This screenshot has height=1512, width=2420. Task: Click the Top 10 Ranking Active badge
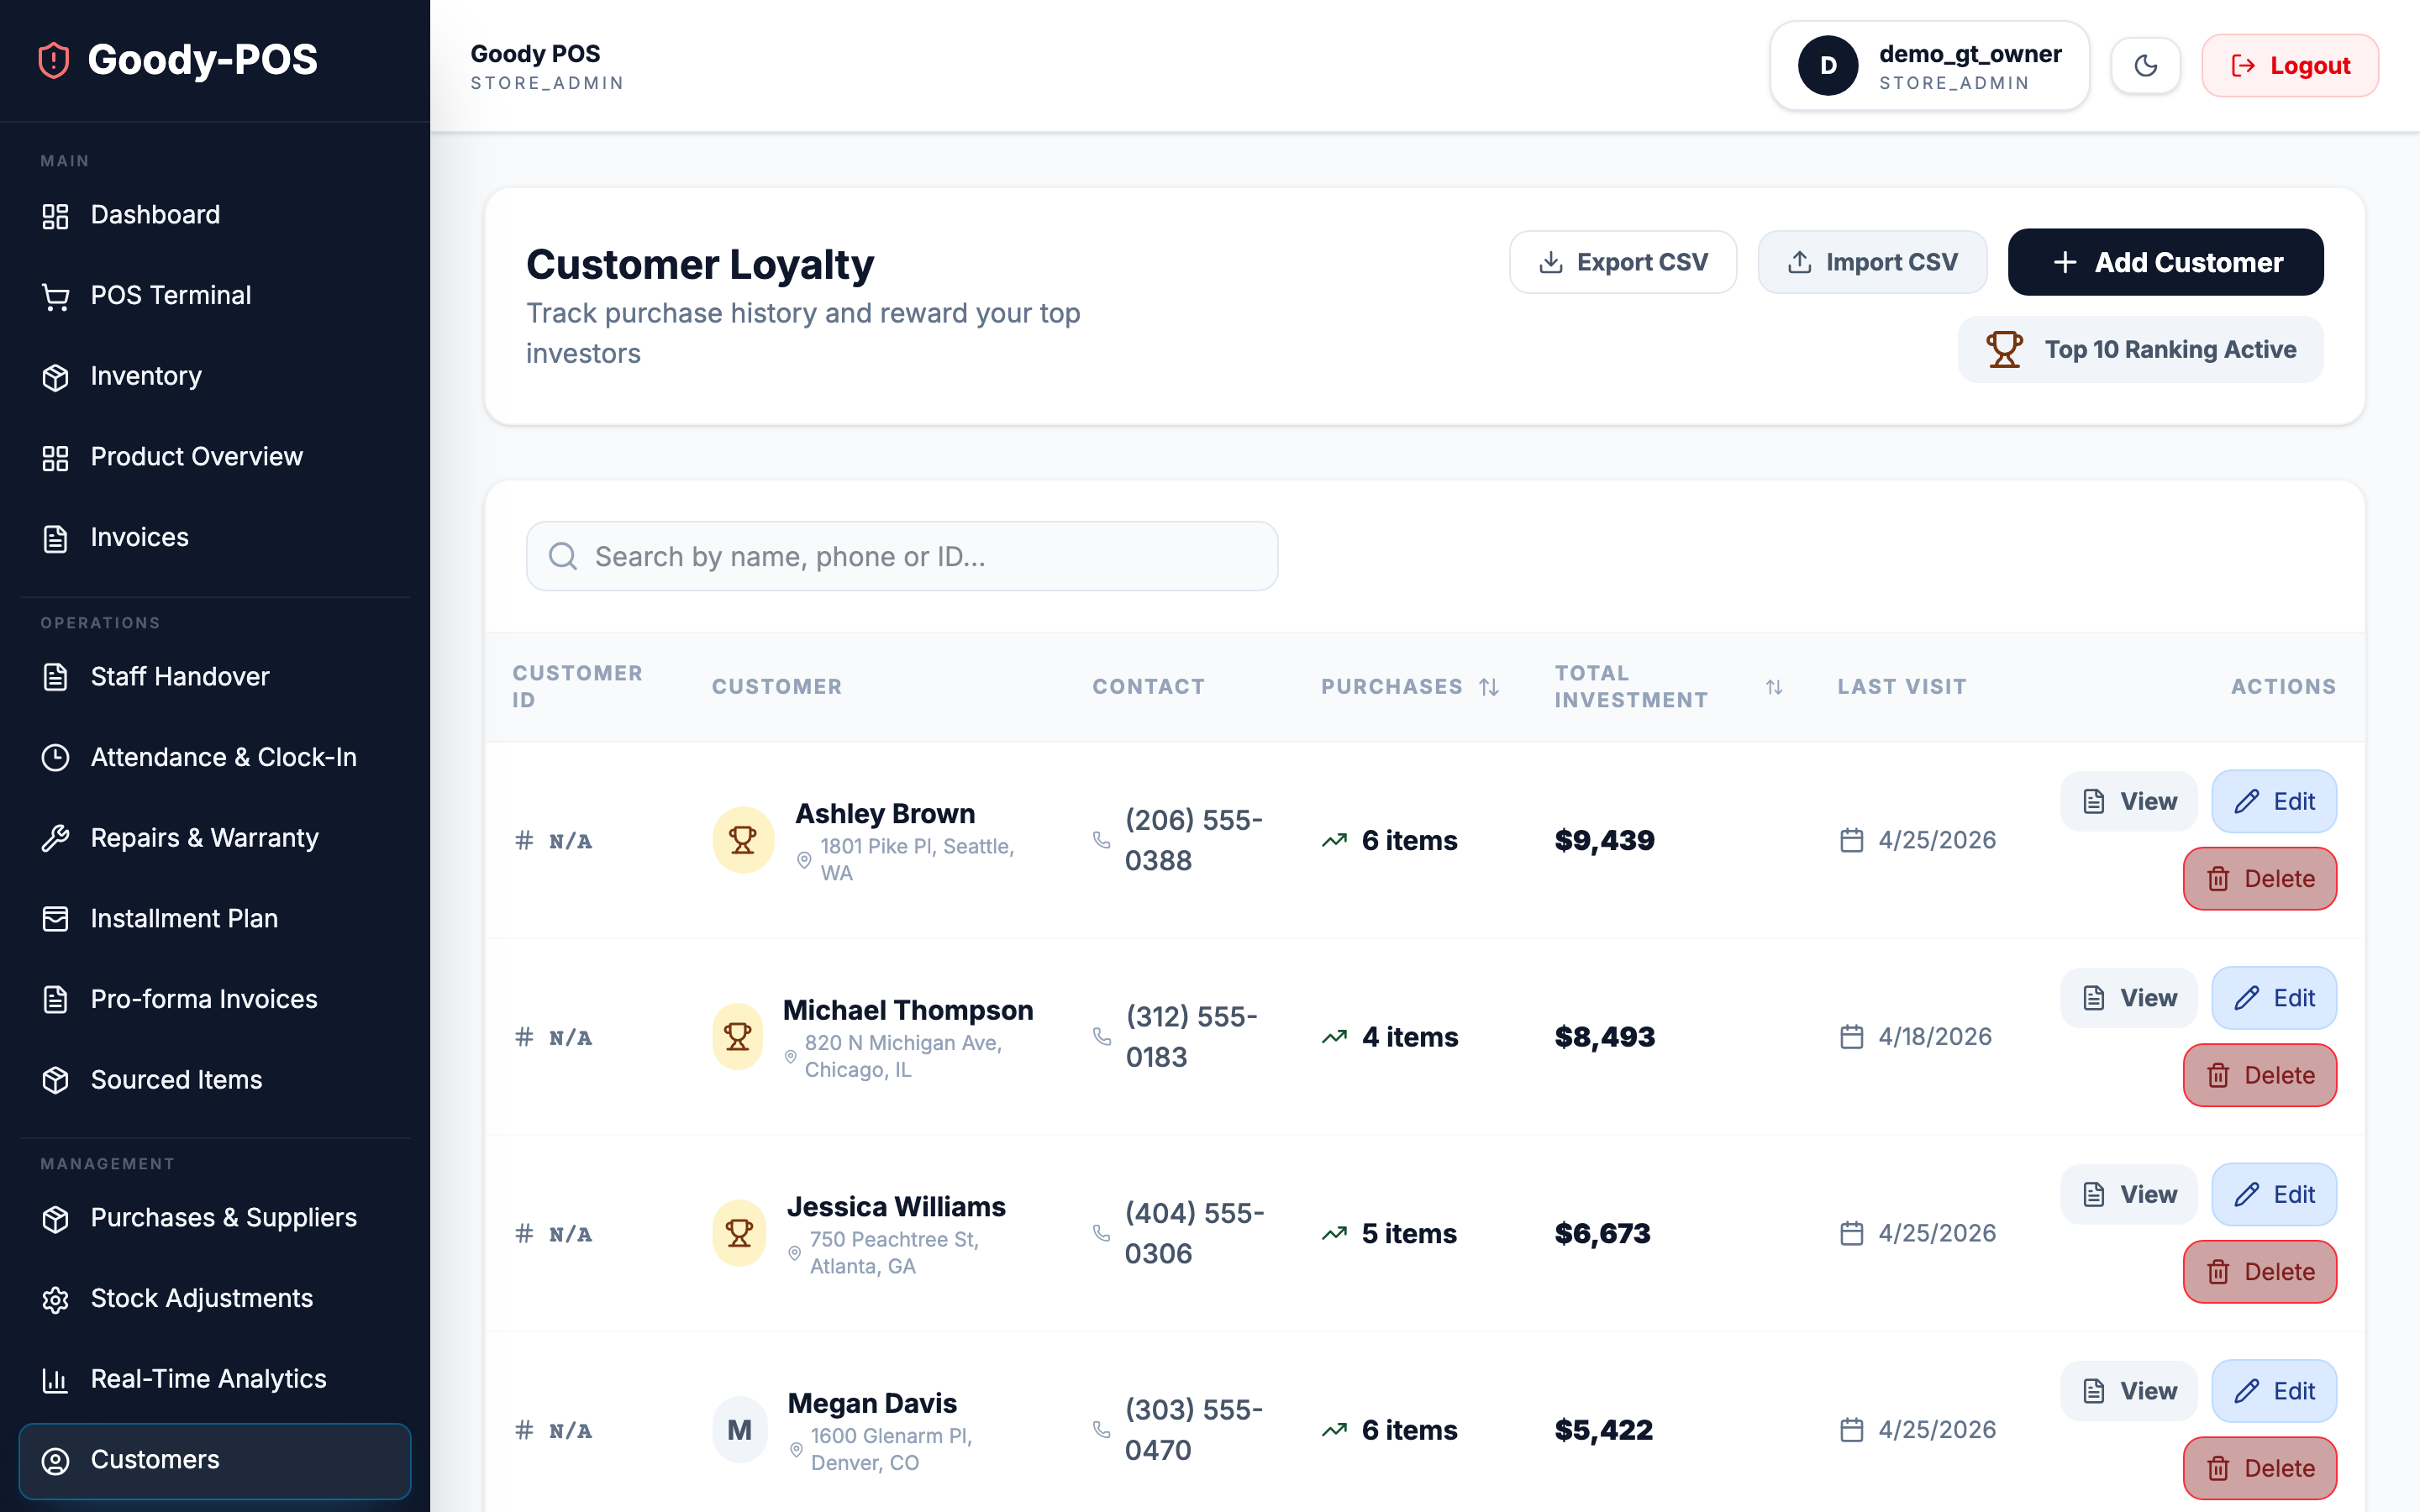[x=2140, y=349]
